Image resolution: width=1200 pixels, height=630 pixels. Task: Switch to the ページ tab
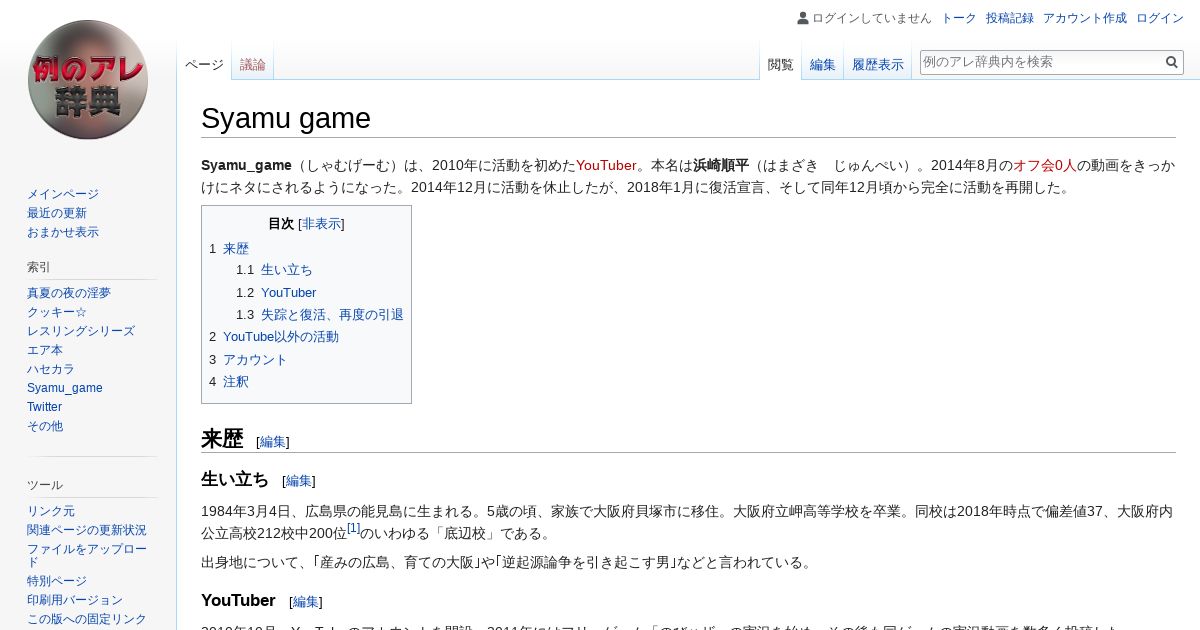tap(204, 64)
